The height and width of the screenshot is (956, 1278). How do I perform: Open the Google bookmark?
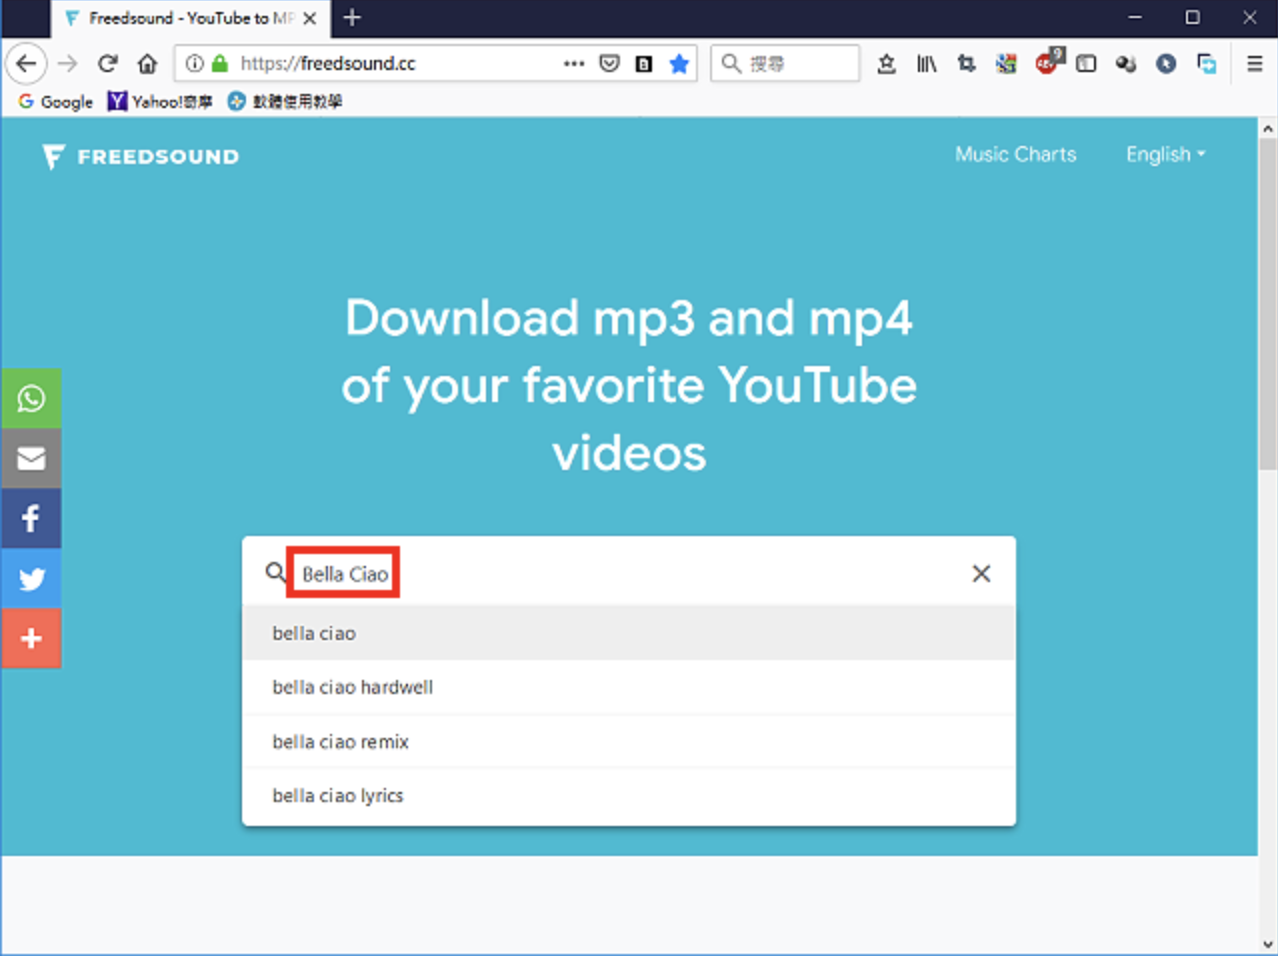[x=55, y=101]
